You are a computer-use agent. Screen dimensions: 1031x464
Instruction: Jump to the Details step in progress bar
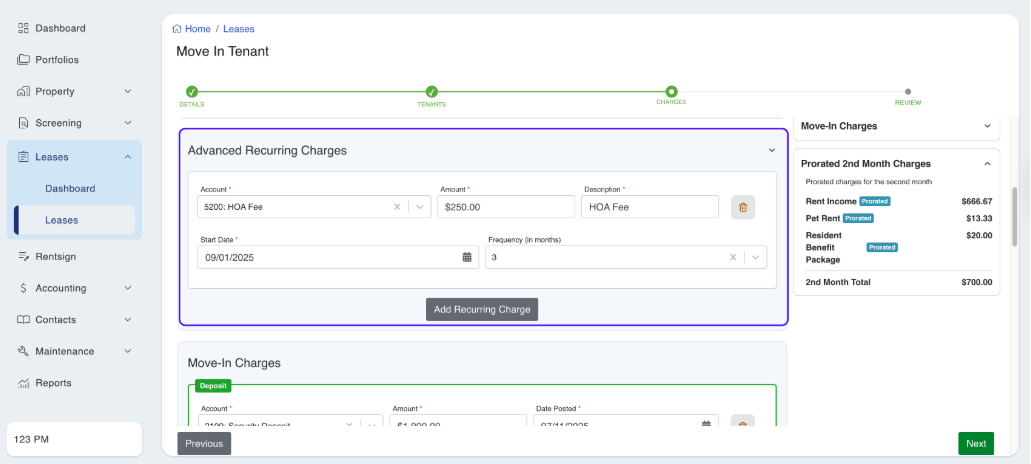192,92
